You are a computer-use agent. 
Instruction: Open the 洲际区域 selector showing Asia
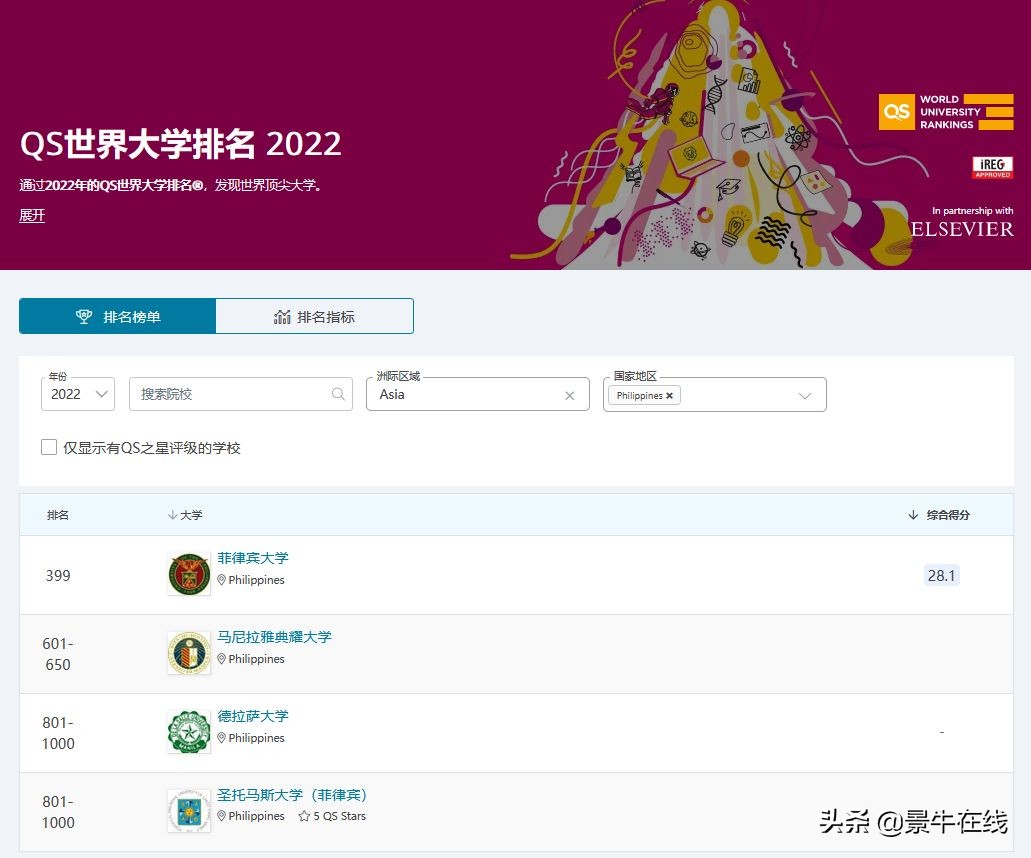coord(470,395)
